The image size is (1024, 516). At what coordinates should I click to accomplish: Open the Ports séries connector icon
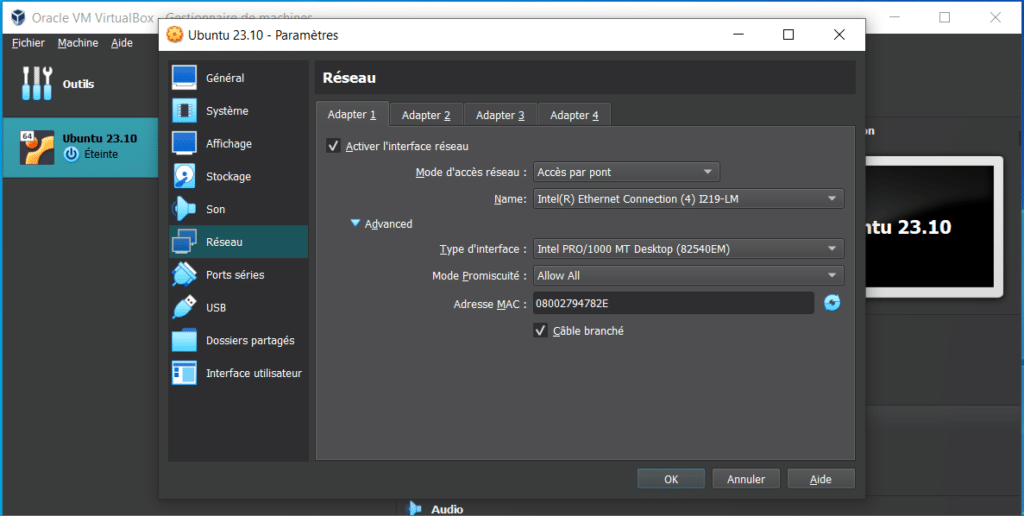pyautogui.click(x=184, y=274)
